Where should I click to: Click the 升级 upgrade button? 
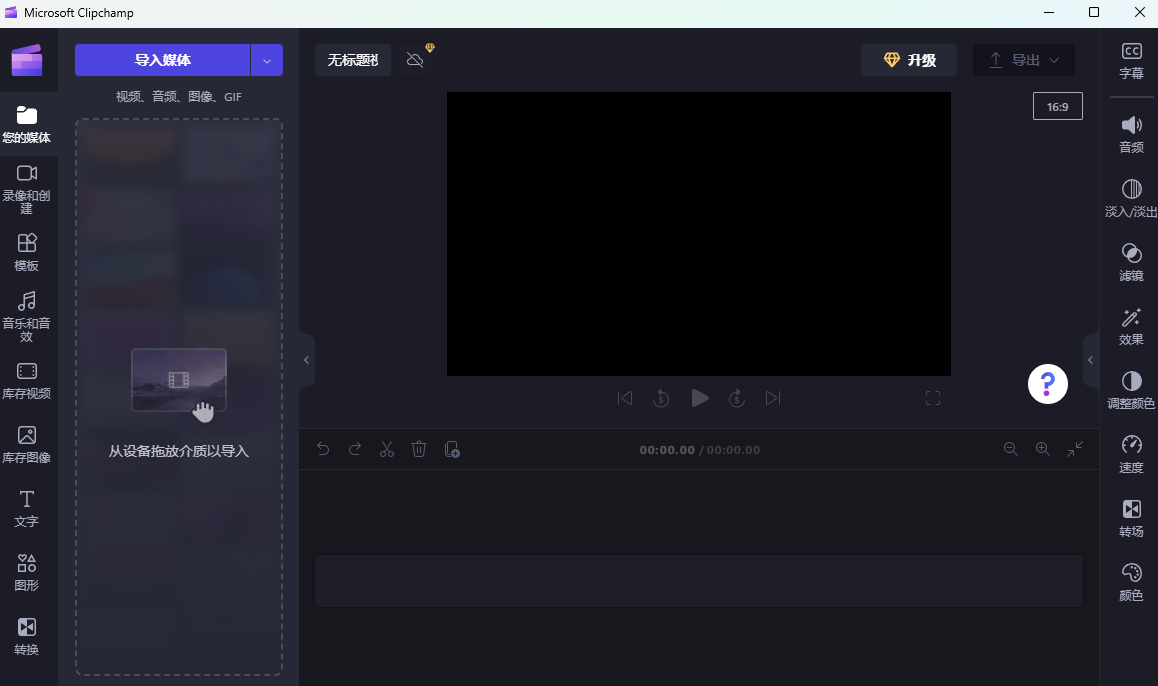[x=909, y=60]
